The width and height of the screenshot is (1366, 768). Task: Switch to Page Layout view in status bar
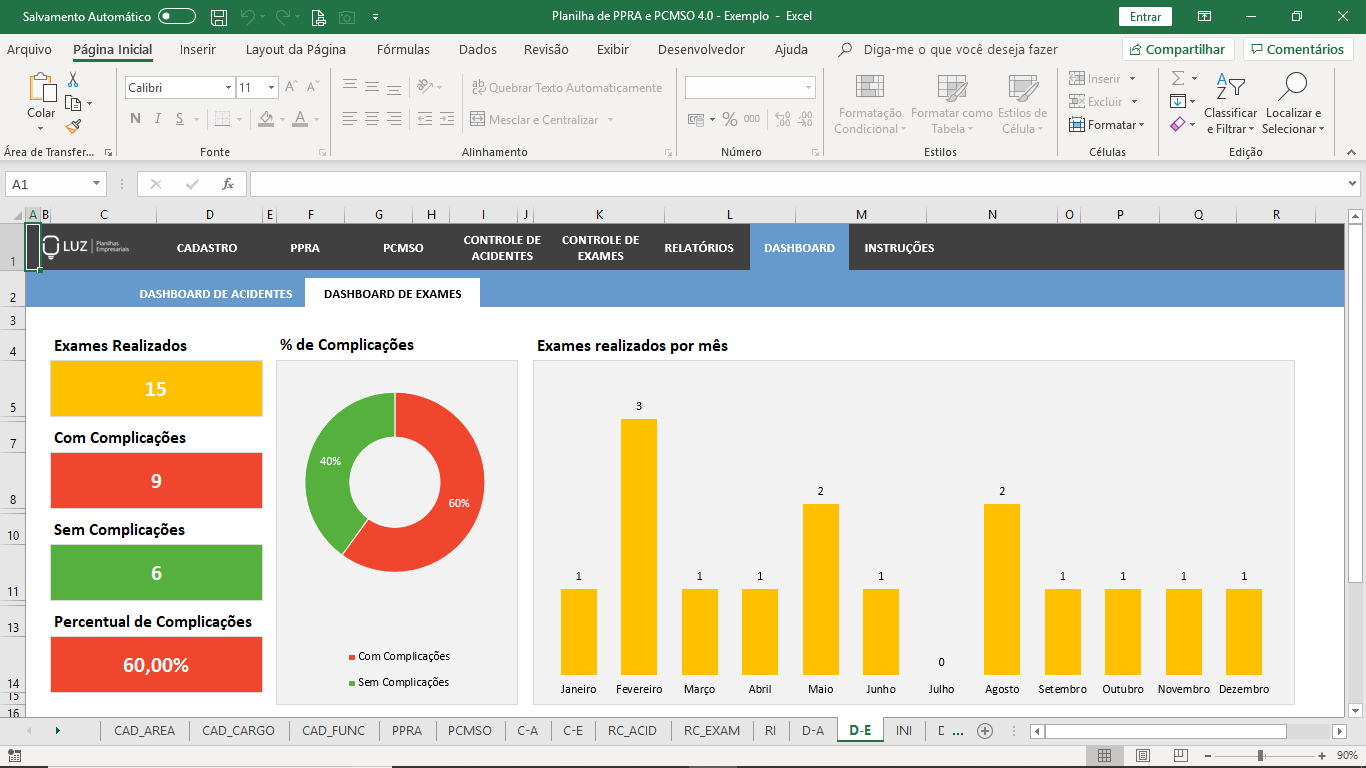point(1142,755)
